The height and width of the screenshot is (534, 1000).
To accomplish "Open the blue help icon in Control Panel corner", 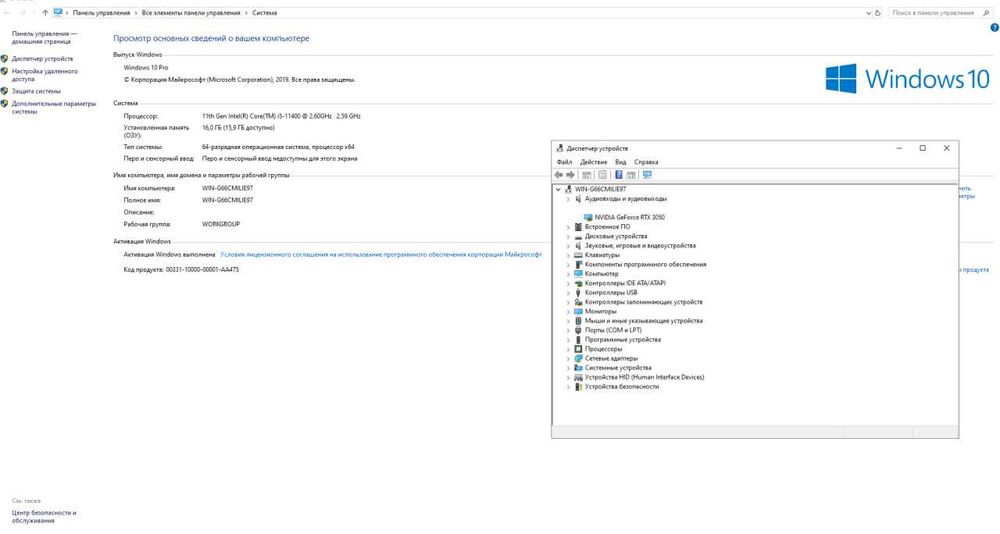I will [994, 28].
